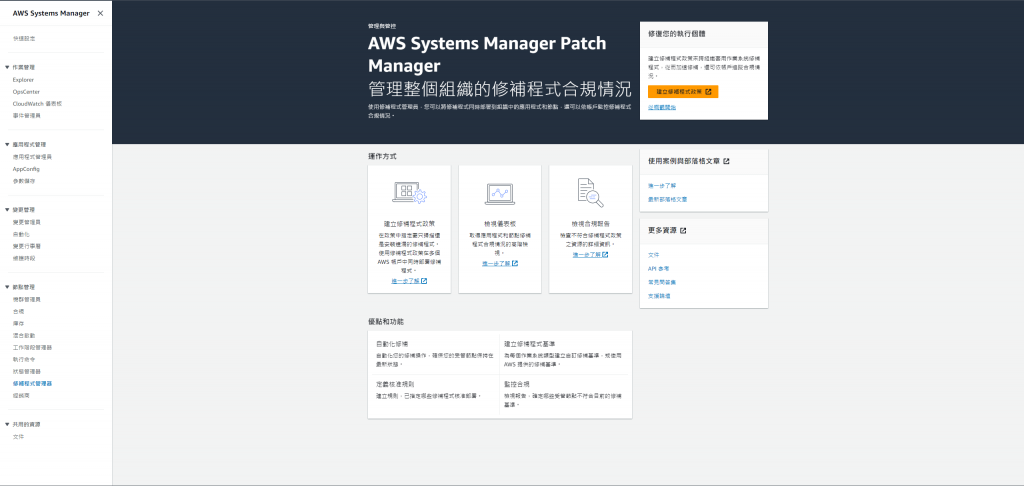Open the 常見問答集 link

(x=662, y=282)
